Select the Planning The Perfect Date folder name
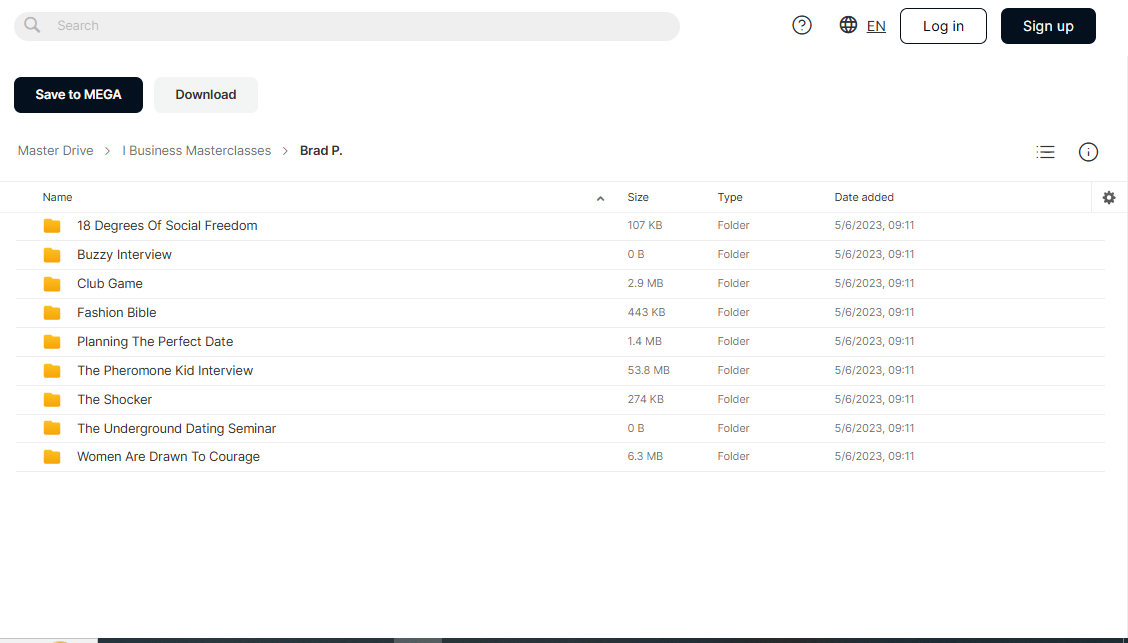This screenshot has height=643, width=1128. coord(155,342)
